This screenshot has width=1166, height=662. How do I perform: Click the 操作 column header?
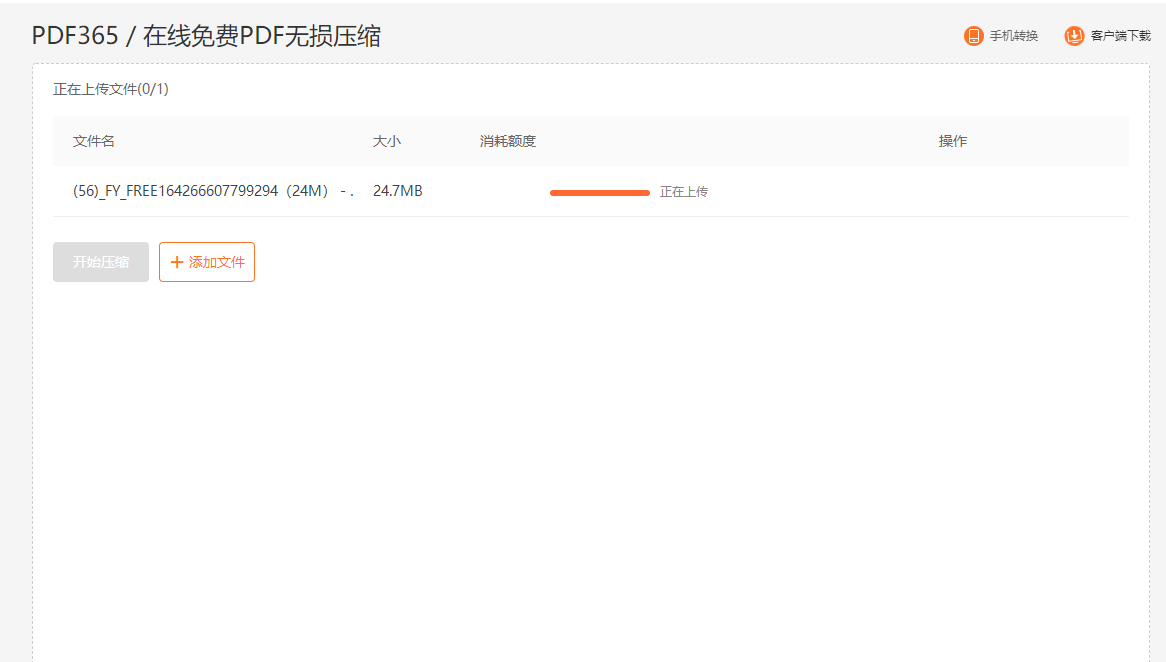click(952, 141)
